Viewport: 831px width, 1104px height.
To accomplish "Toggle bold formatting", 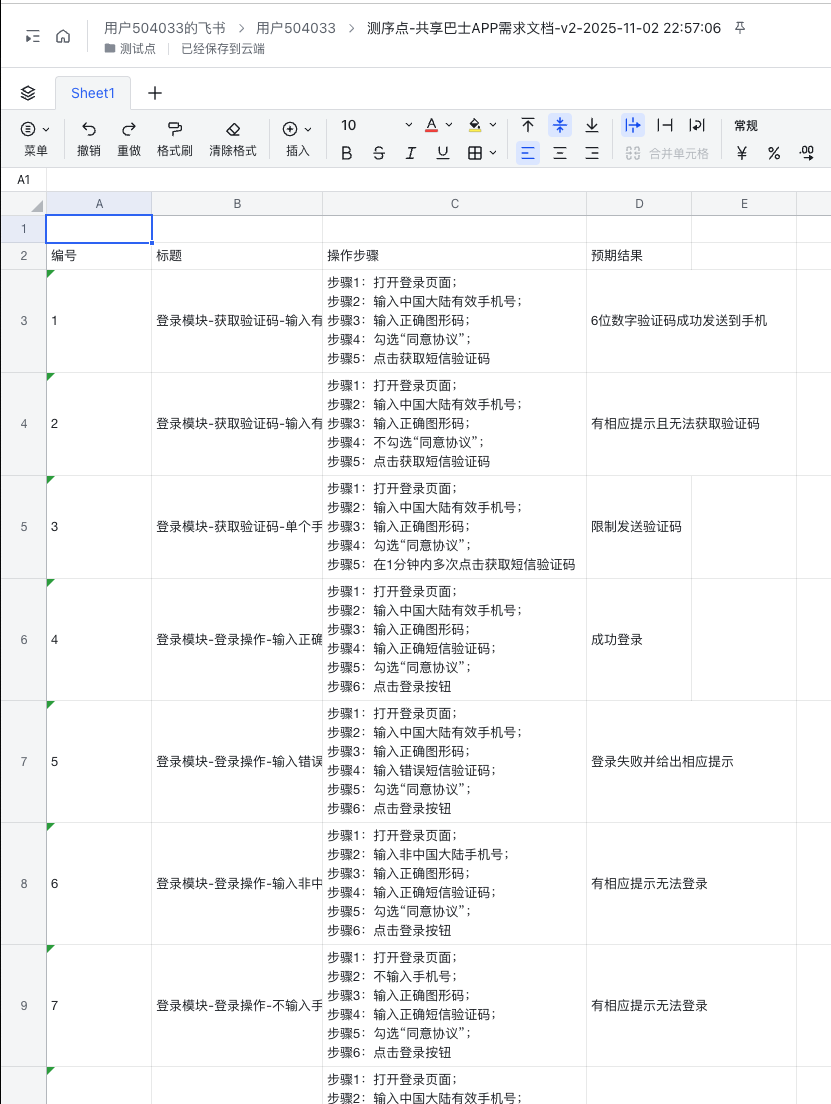I will [346, 153].
